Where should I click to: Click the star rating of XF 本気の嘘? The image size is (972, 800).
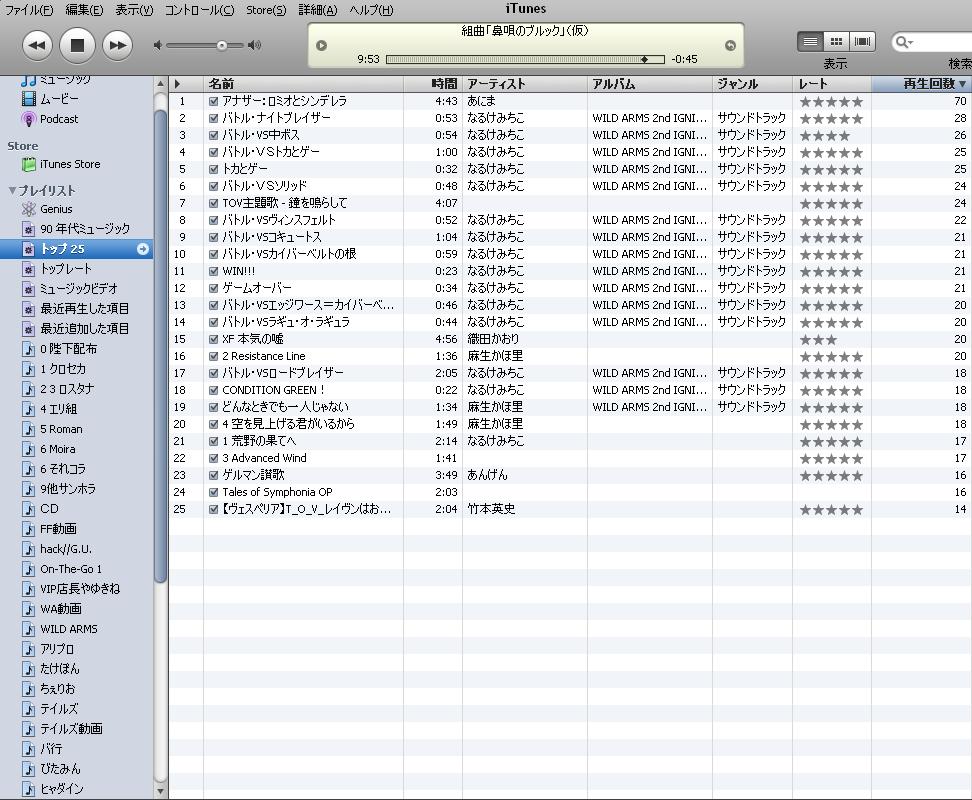pos(818,340)
